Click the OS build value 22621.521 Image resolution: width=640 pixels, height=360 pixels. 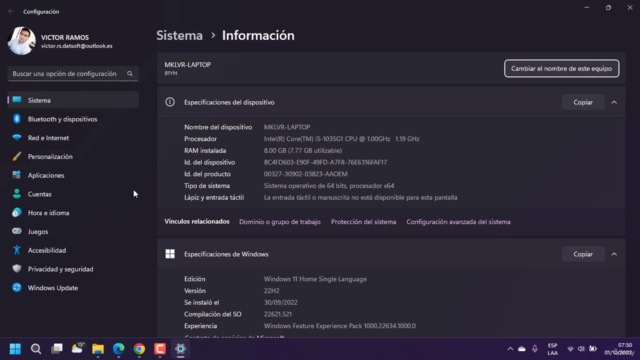coord(278,314)
